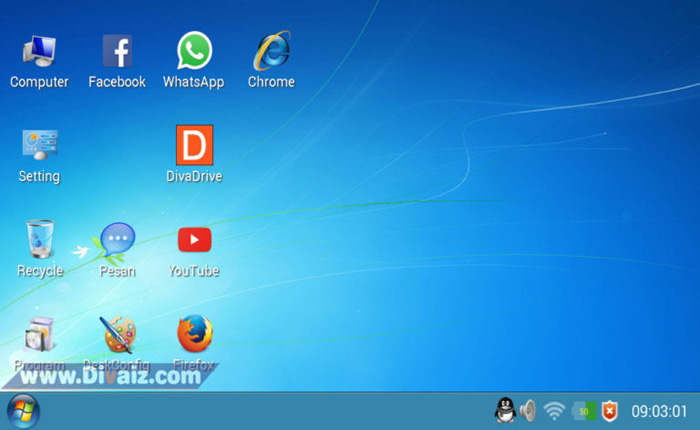Open the Computer desktop icon
This screenshot has height=430, width=700.
39,51
